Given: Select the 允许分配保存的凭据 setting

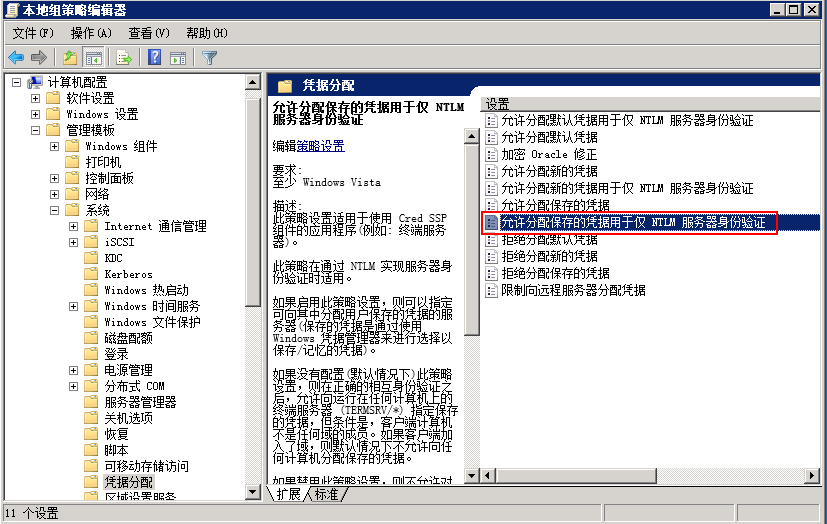Looking at the screenshot, I should coord(555,205).
